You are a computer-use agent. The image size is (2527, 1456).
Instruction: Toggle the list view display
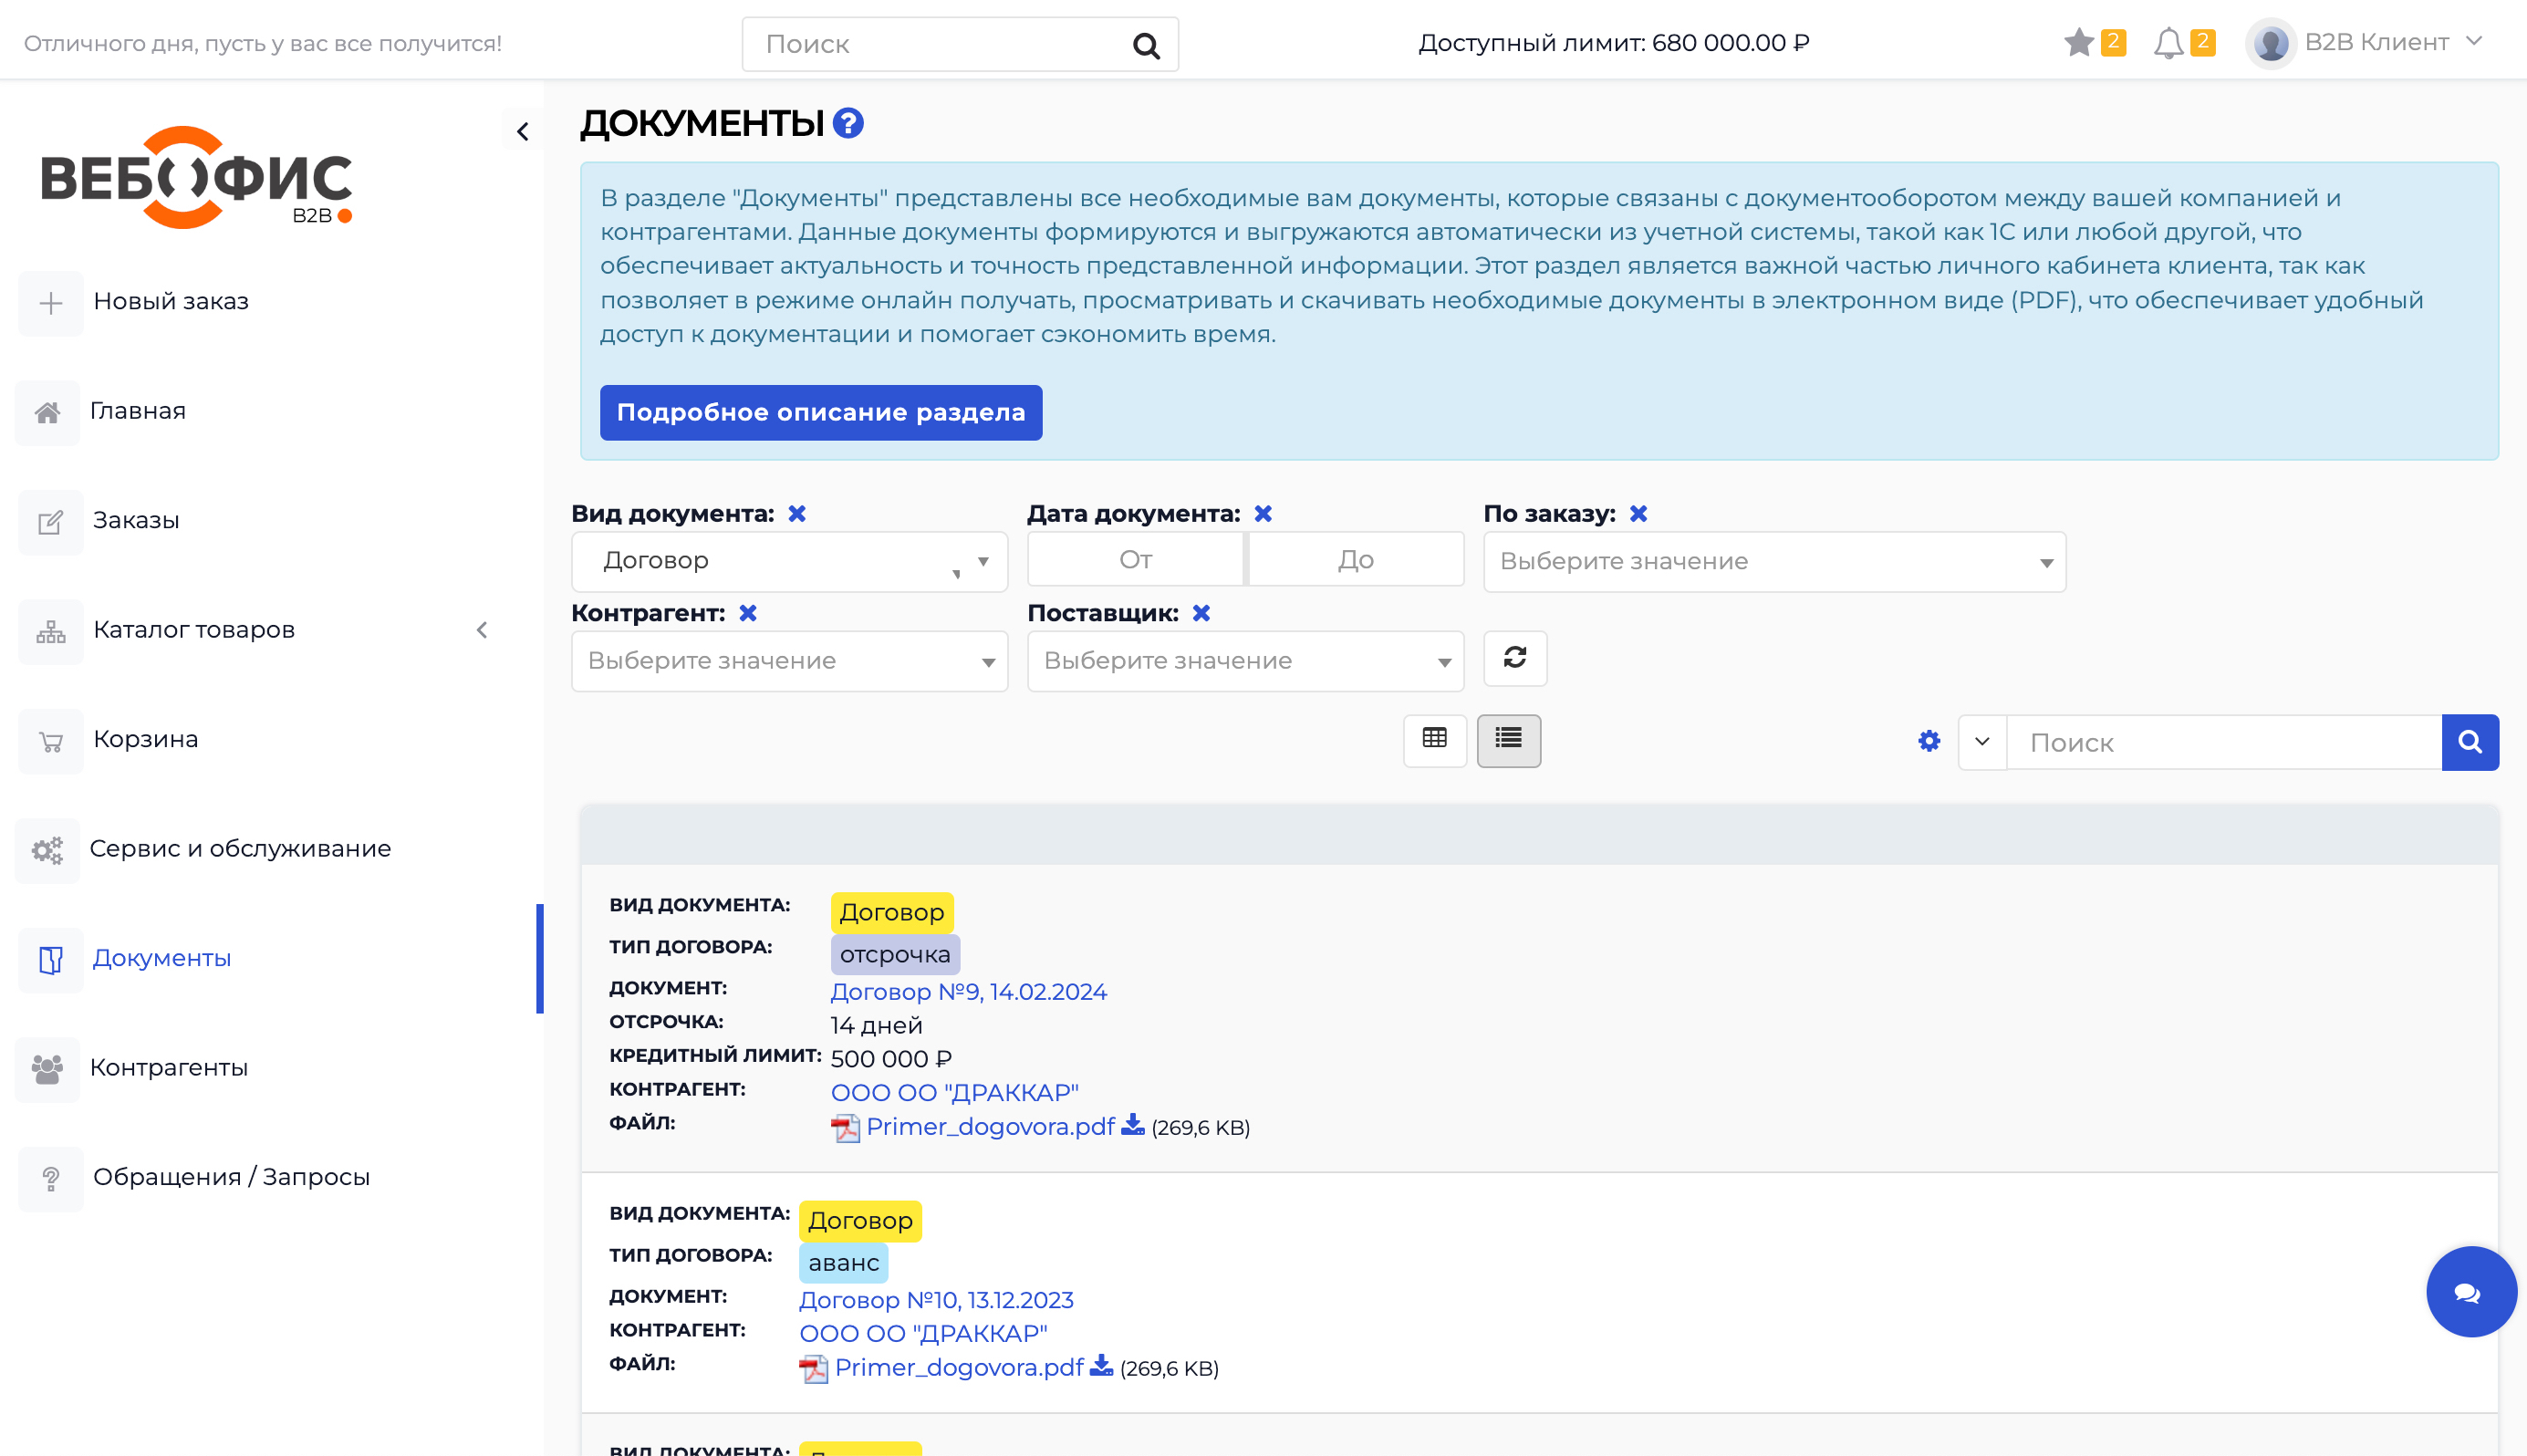click(1508, 740)
